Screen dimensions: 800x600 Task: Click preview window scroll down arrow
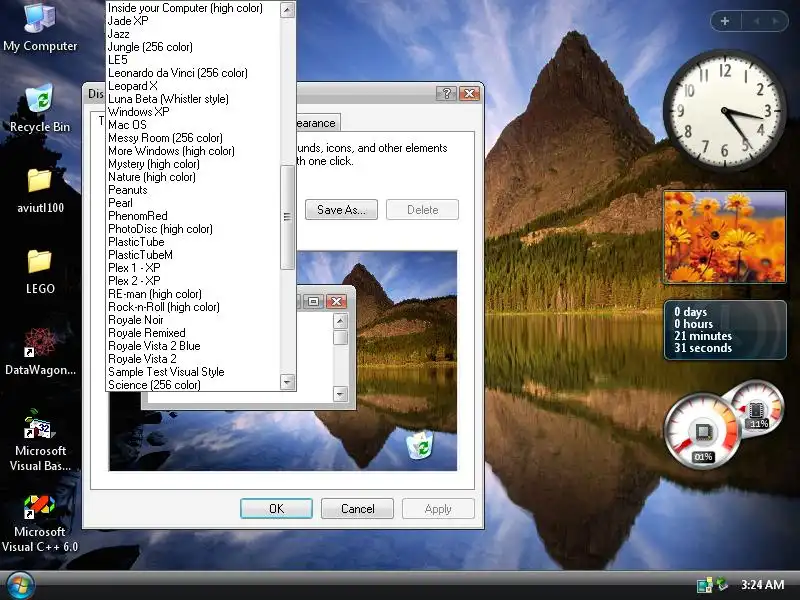point(340,394)
